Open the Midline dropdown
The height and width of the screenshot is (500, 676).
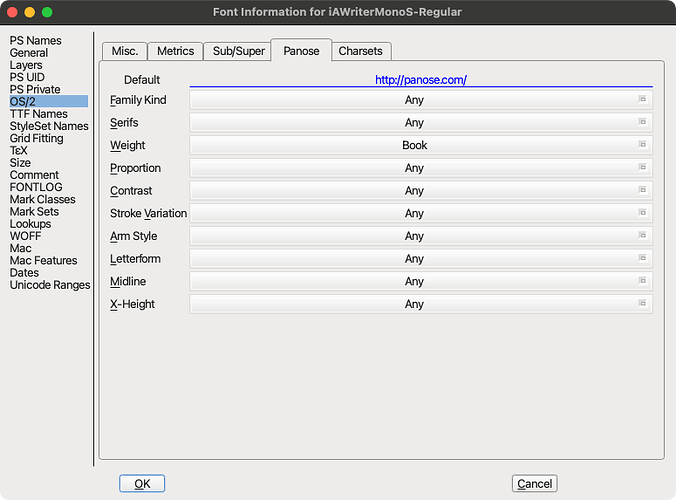[421, 281]
